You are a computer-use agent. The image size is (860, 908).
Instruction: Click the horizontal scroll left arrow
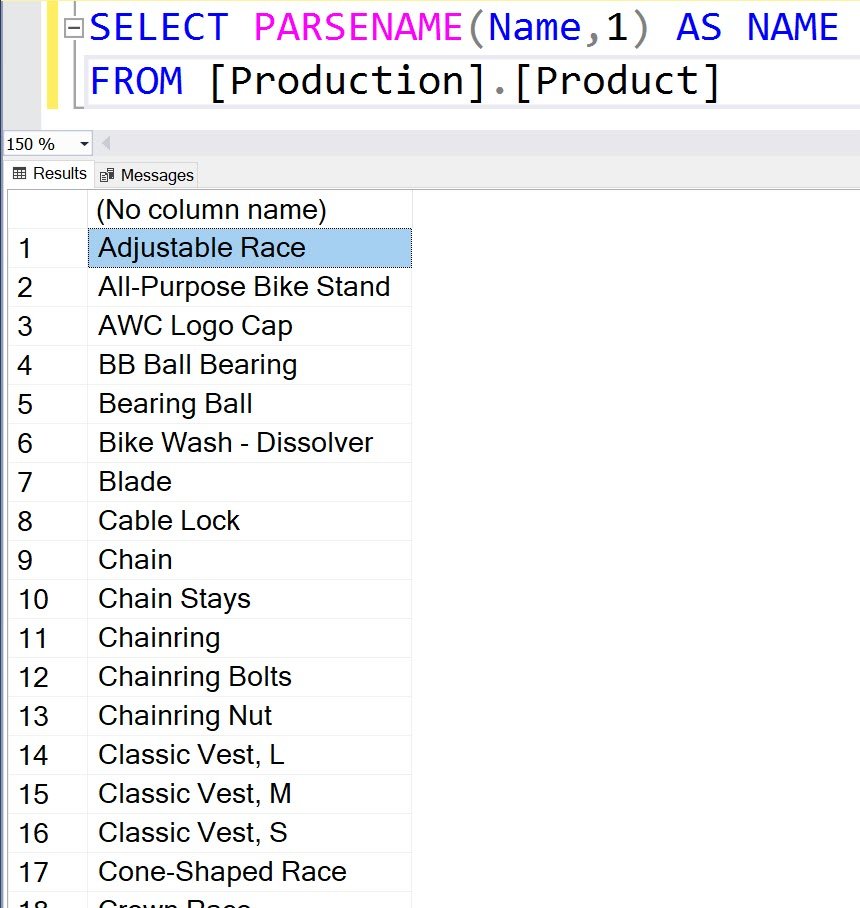pyautogui.click(x=106, y=143)
